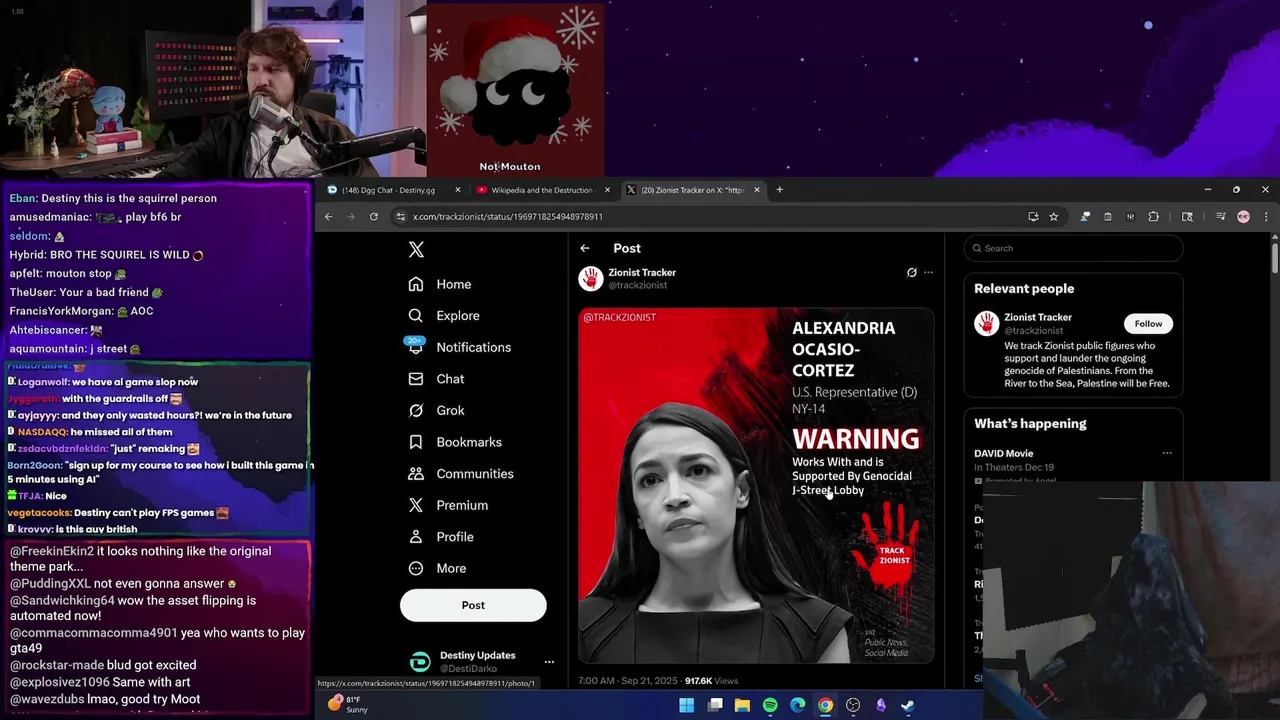The height and width of the screenshot is (720, 1280).
Task: Open the AOC post image
Action: coord(756,486)
